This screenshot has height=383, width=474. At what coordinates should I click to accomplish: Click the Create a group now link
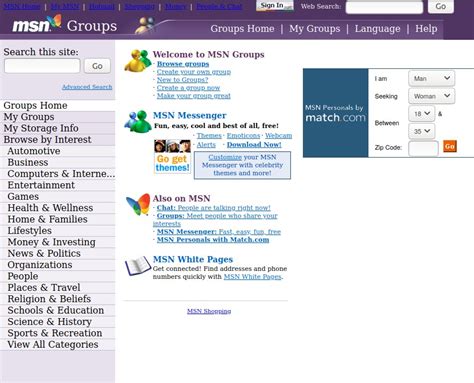188,88
